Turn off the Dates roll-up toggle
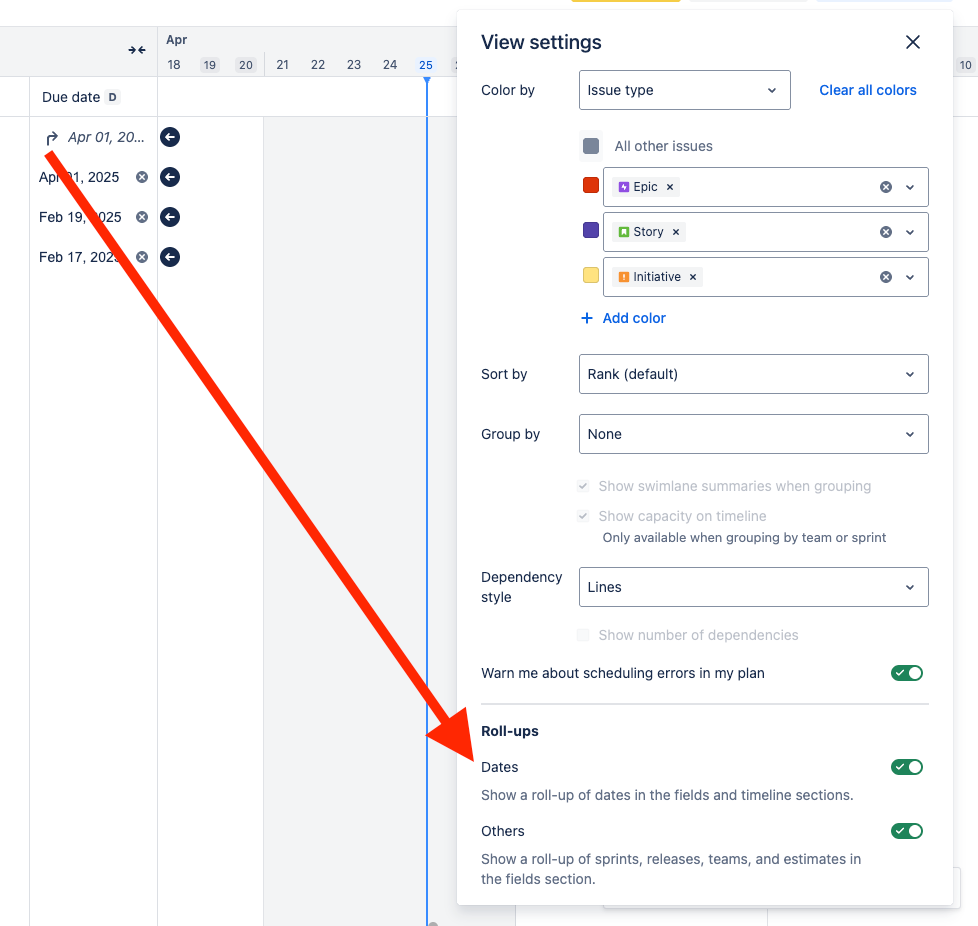 pos(907,767)
